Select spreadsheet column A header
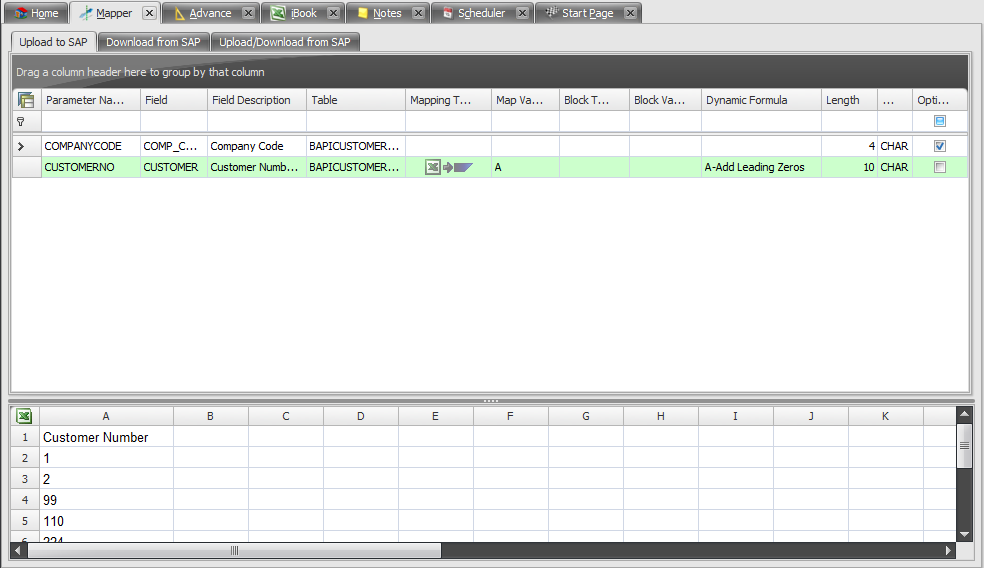 106,416
